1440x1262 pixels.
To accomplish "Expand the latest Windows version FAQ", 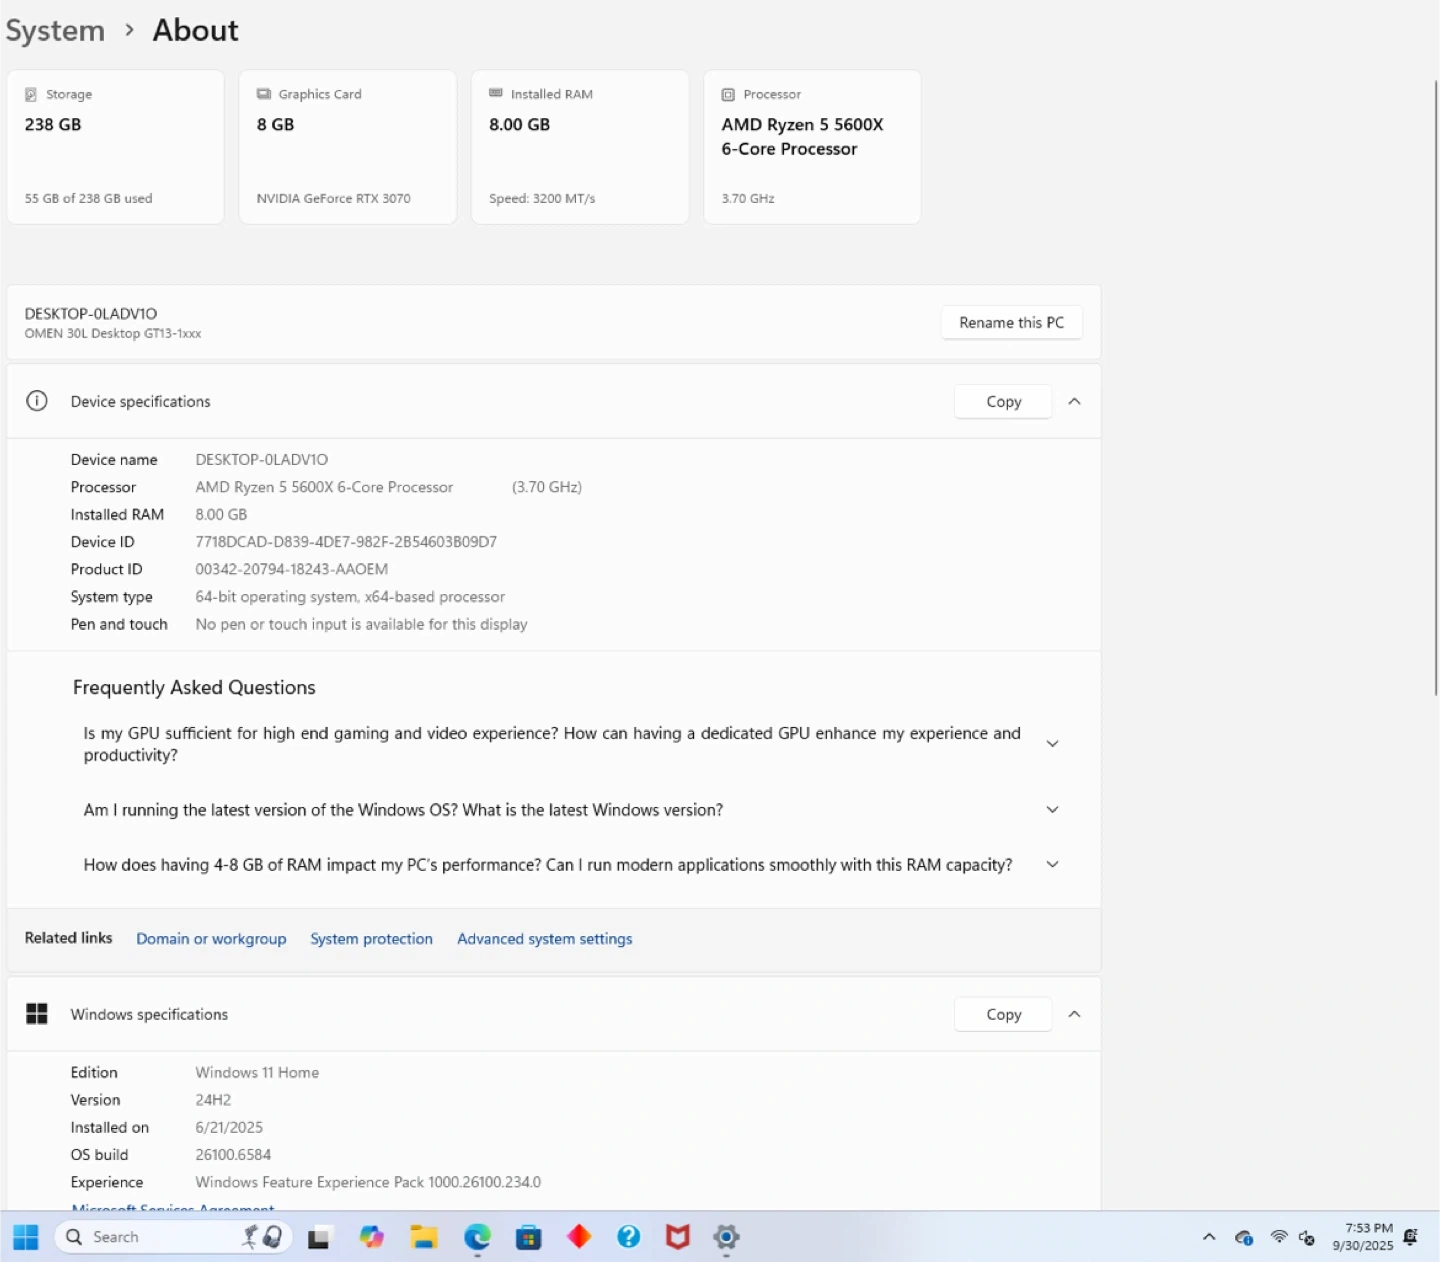I will click(x=1052, y=810).
